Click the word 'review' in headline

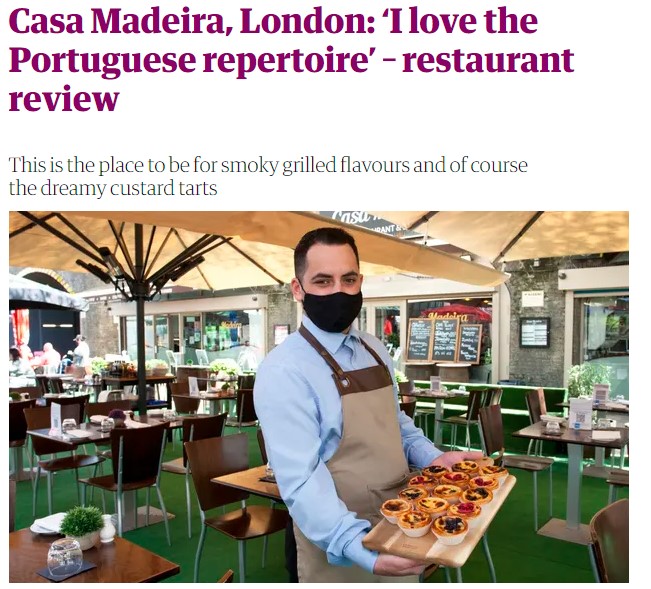64,99
